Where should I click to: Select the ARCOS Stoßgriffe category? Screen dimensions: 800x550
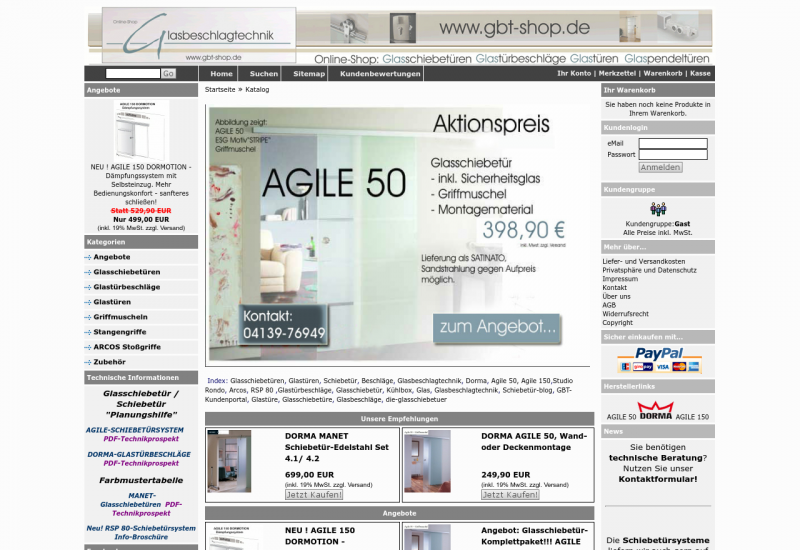pos(127,347)
